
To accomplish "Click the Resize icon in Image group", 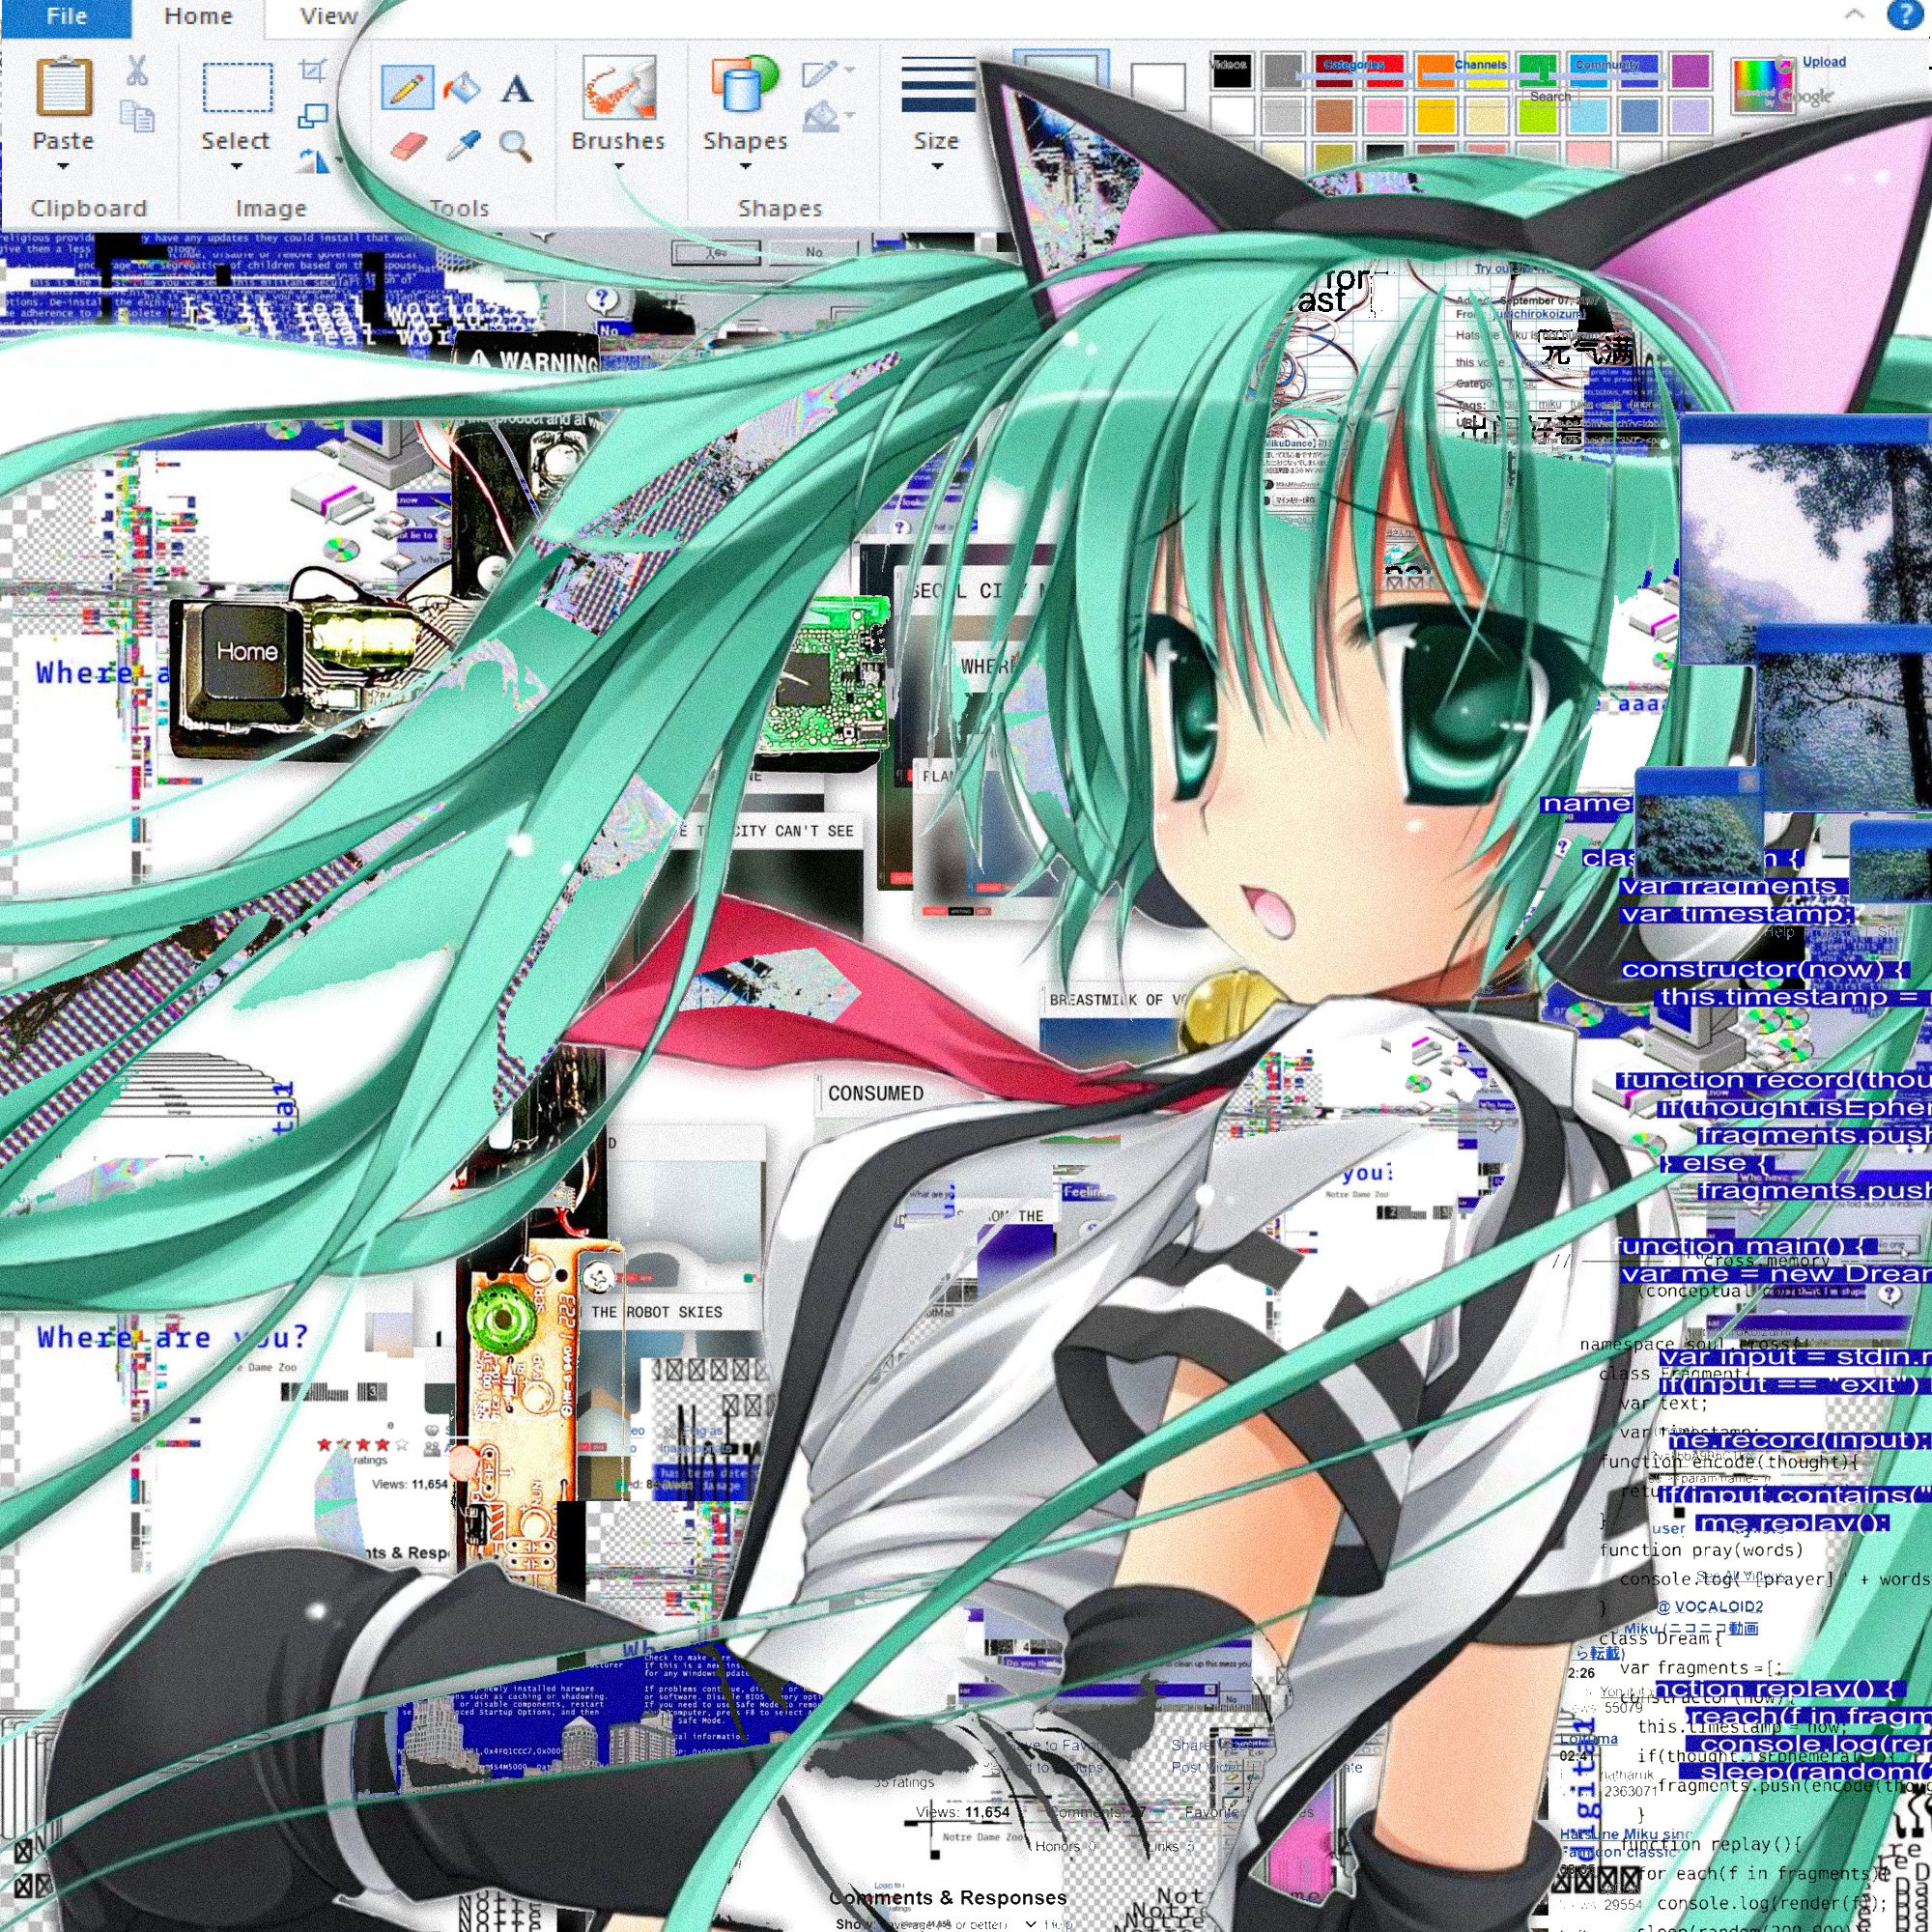I will pyautogui.click(x=313, y=116).
